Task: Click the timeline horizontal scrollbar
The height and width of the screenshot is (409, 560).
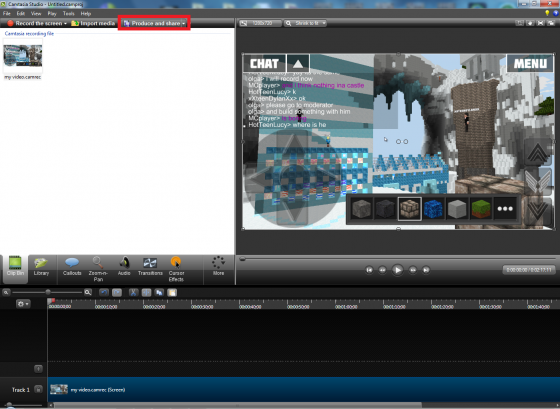Action: pos(238,405)
